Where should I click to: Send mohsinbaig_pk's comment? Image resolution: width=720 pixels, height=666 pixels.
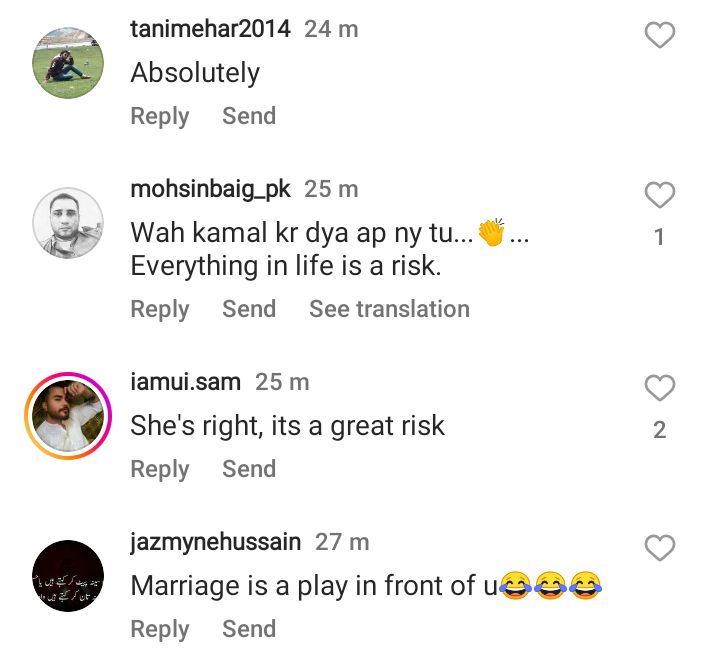point(249,309)
